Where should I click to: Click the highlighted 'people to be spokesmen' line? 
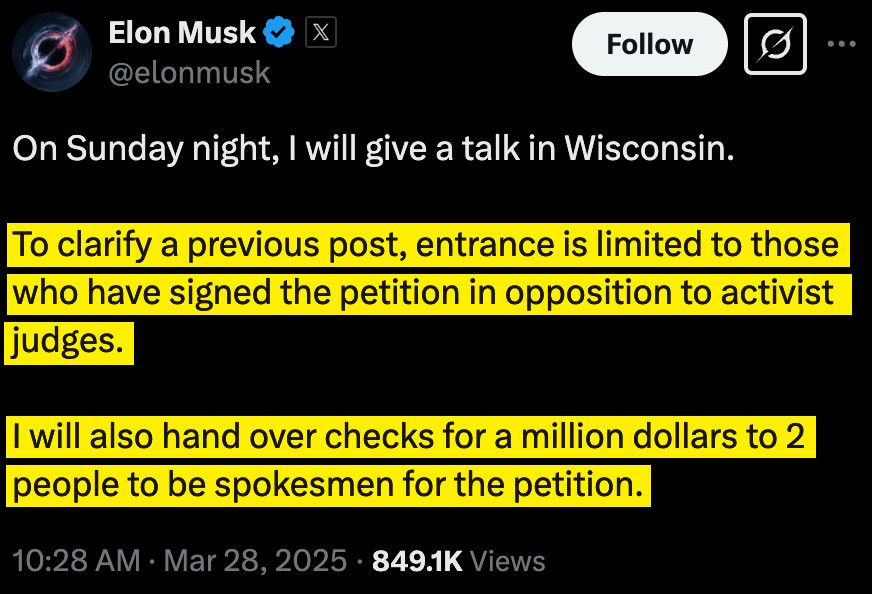click(x=328, y=485)
